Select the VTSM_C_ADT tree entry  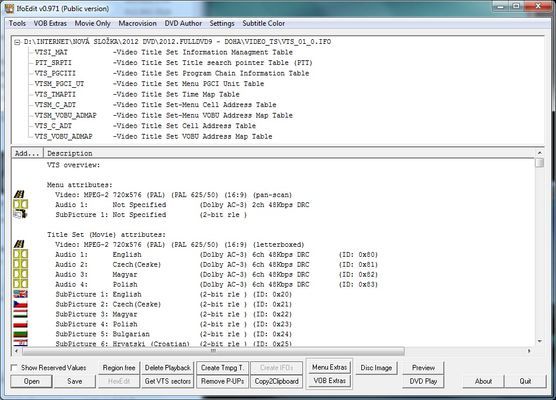(55, 105)
